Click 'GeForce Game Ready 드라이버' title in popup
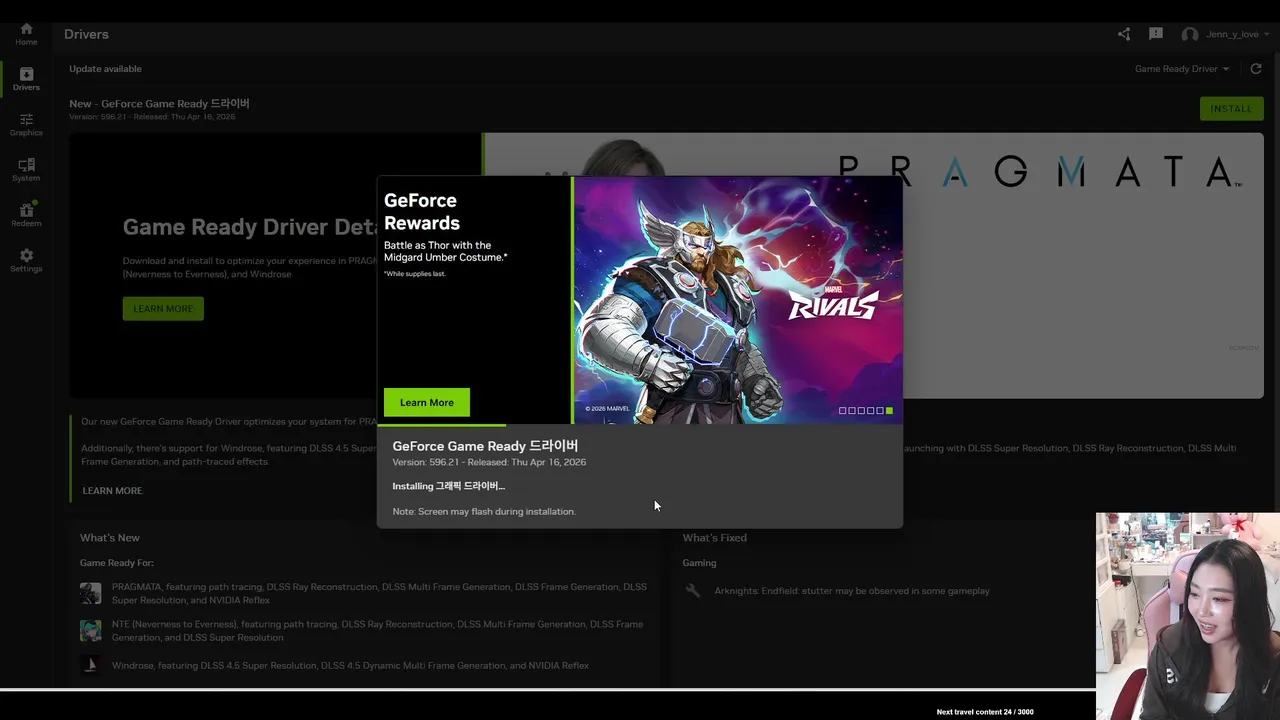This screenshot has width=1280, height=720. click(485, 446)
